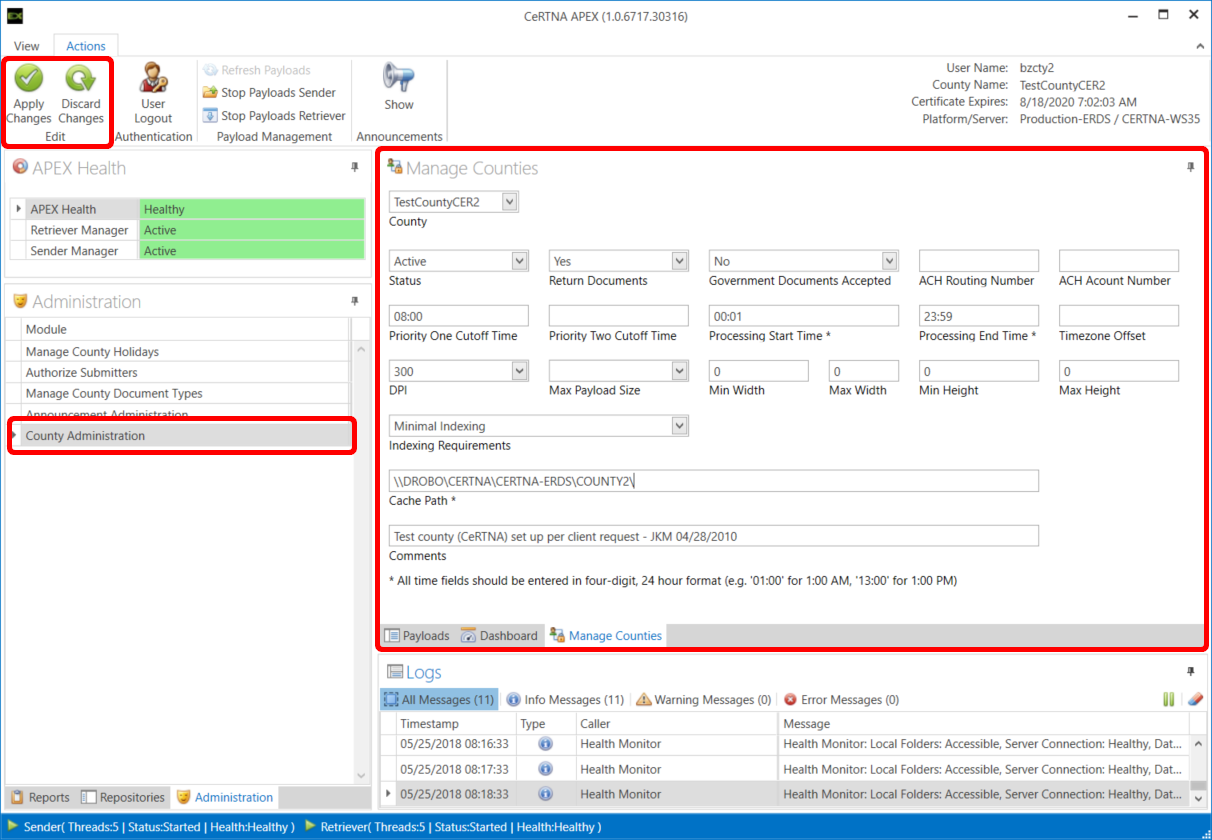
Task: Open the Indexing Requirements dropdown
Action: pyautogui.click(x=679, y=426)
